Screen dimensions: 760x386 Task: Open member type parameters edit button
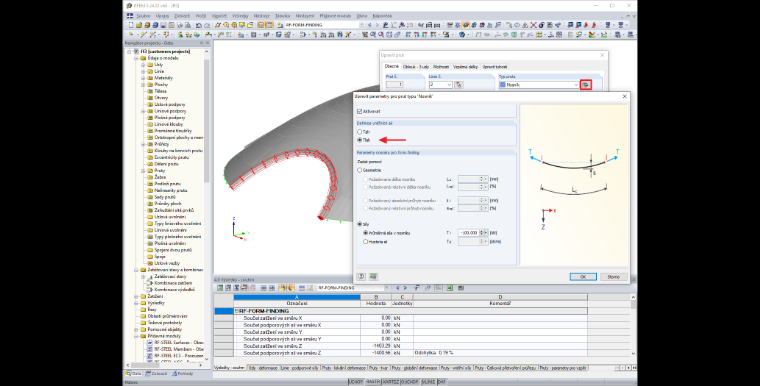click(x=586, y=85)
